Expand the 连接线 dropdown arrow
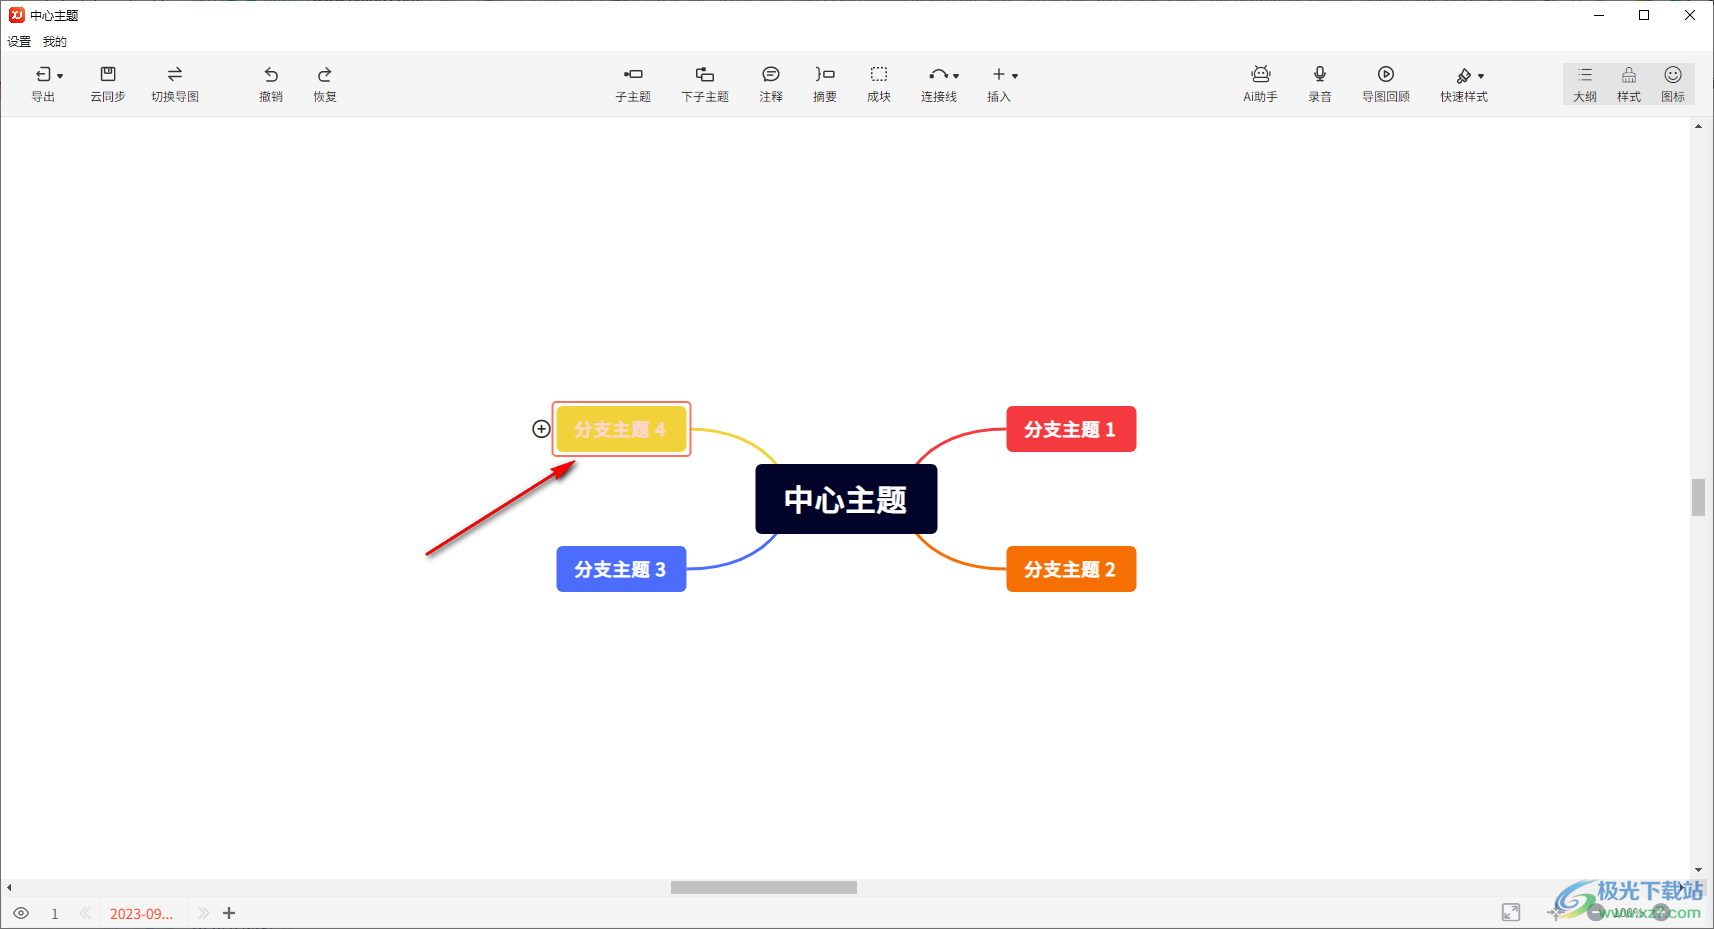Viewport: 1714px width, 929px height. [957, 76]
